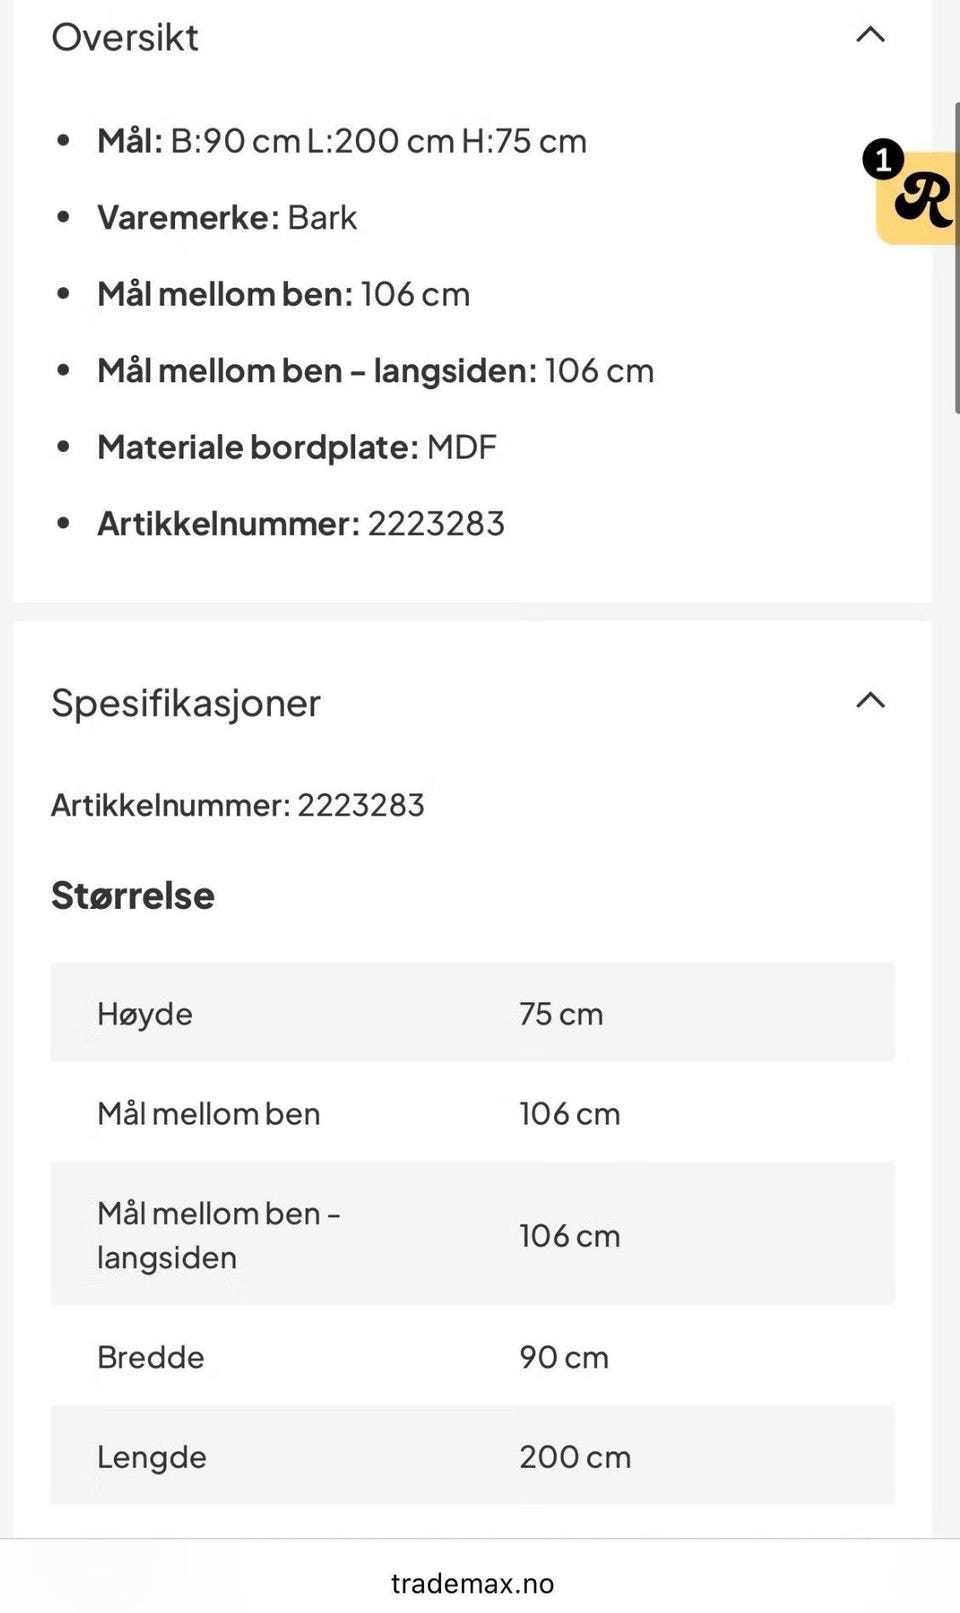Select the Artikkelnummer 2223283 text in Spesifikasjoner
This screenshot has height=1613, width=960.
pyautogui.click(x=238, y=805)
